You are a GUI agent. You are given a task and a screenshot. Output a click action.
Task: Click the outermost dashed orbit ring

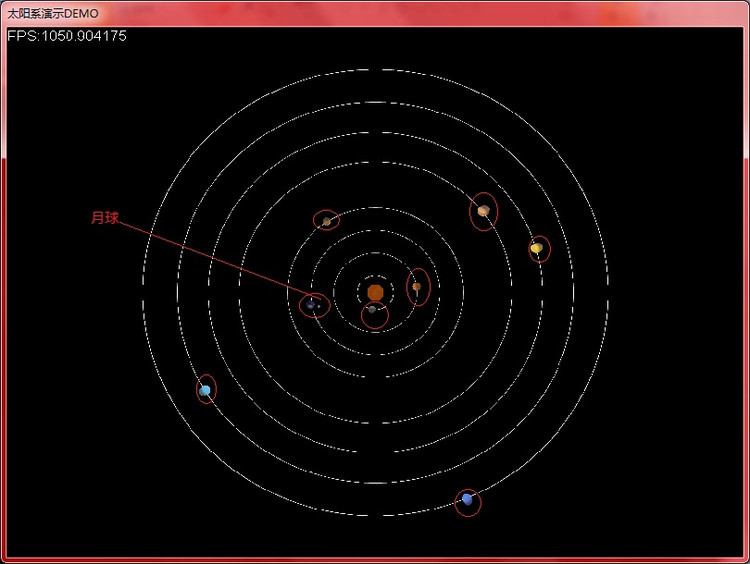coord(375,69)
